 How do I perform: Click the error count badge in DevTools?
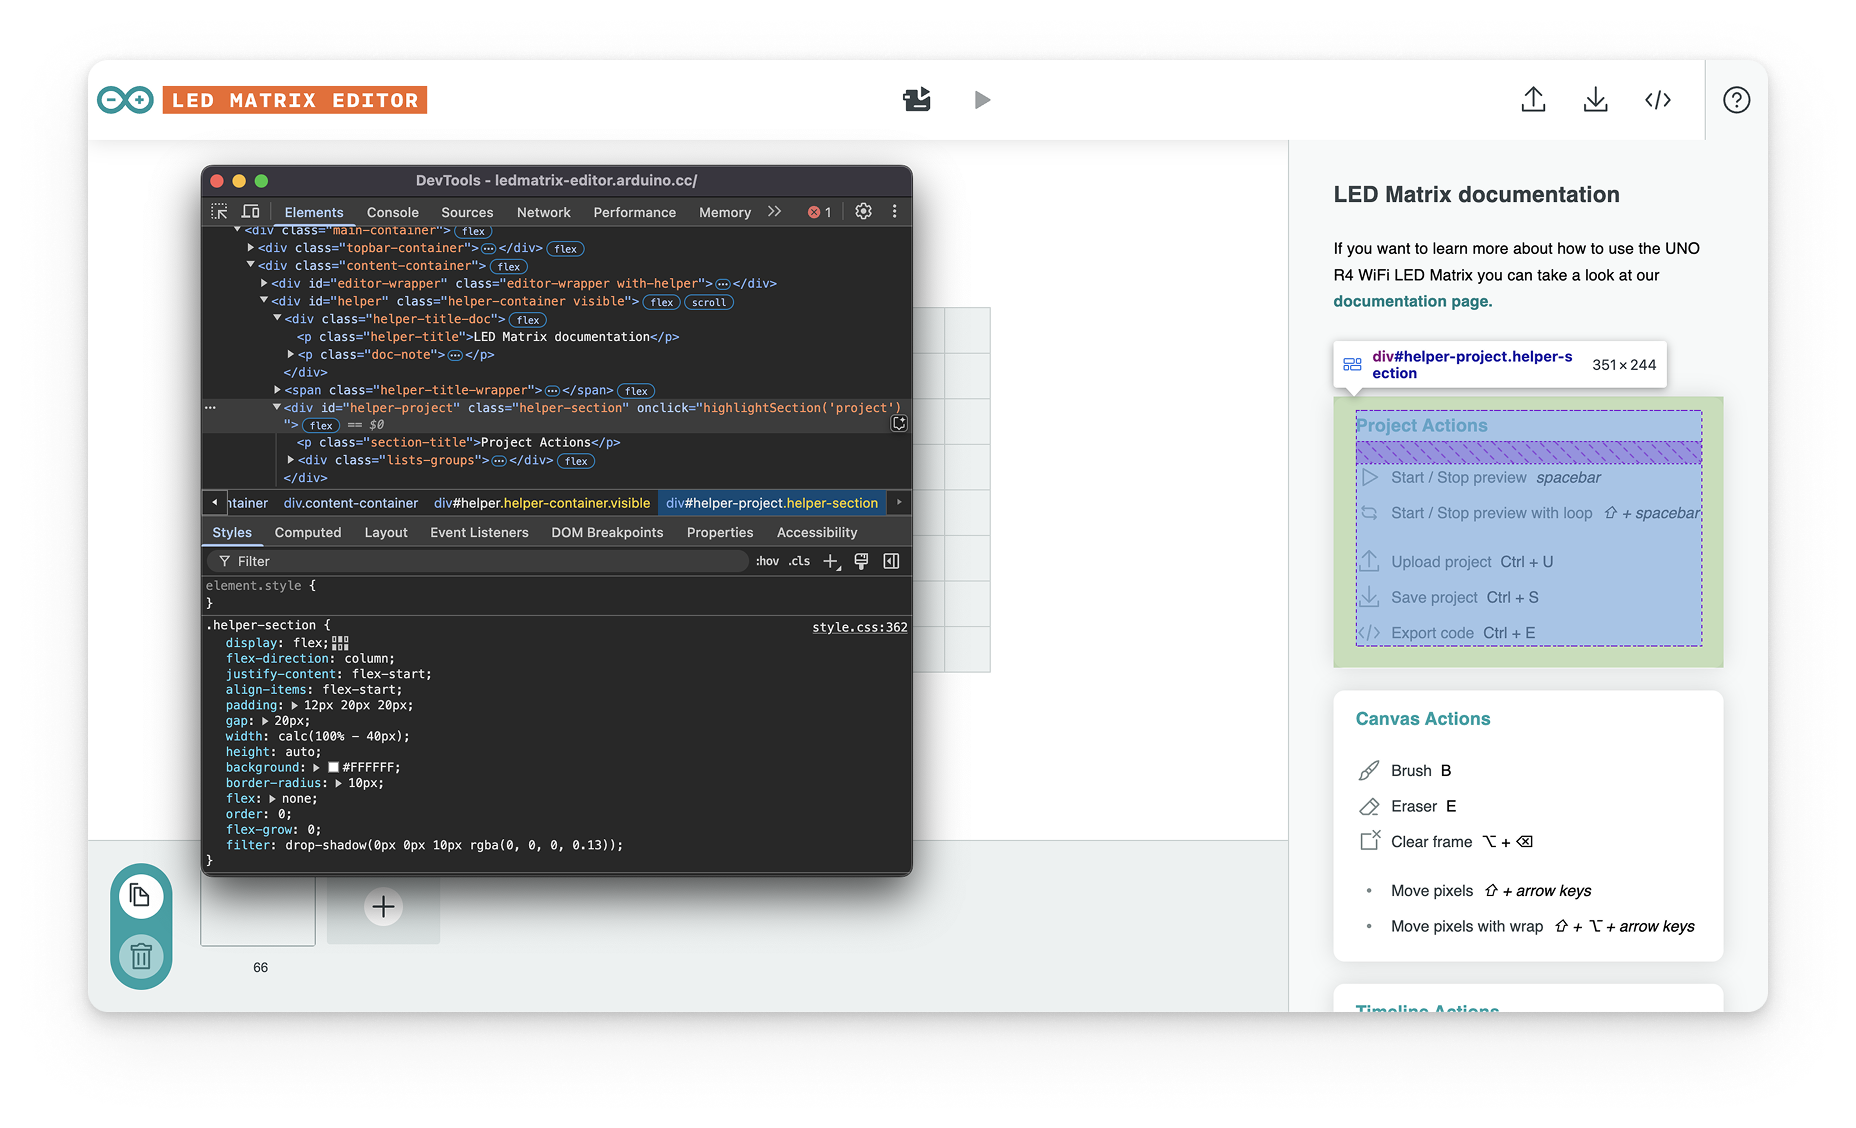[x=820, y=212]
